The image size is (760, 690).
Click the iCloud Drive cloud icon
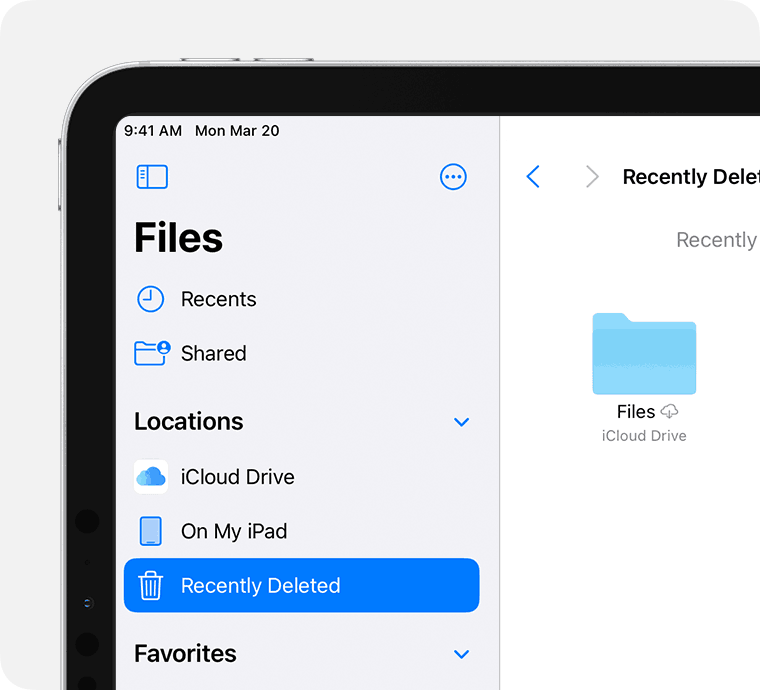[x=151, y=477]
